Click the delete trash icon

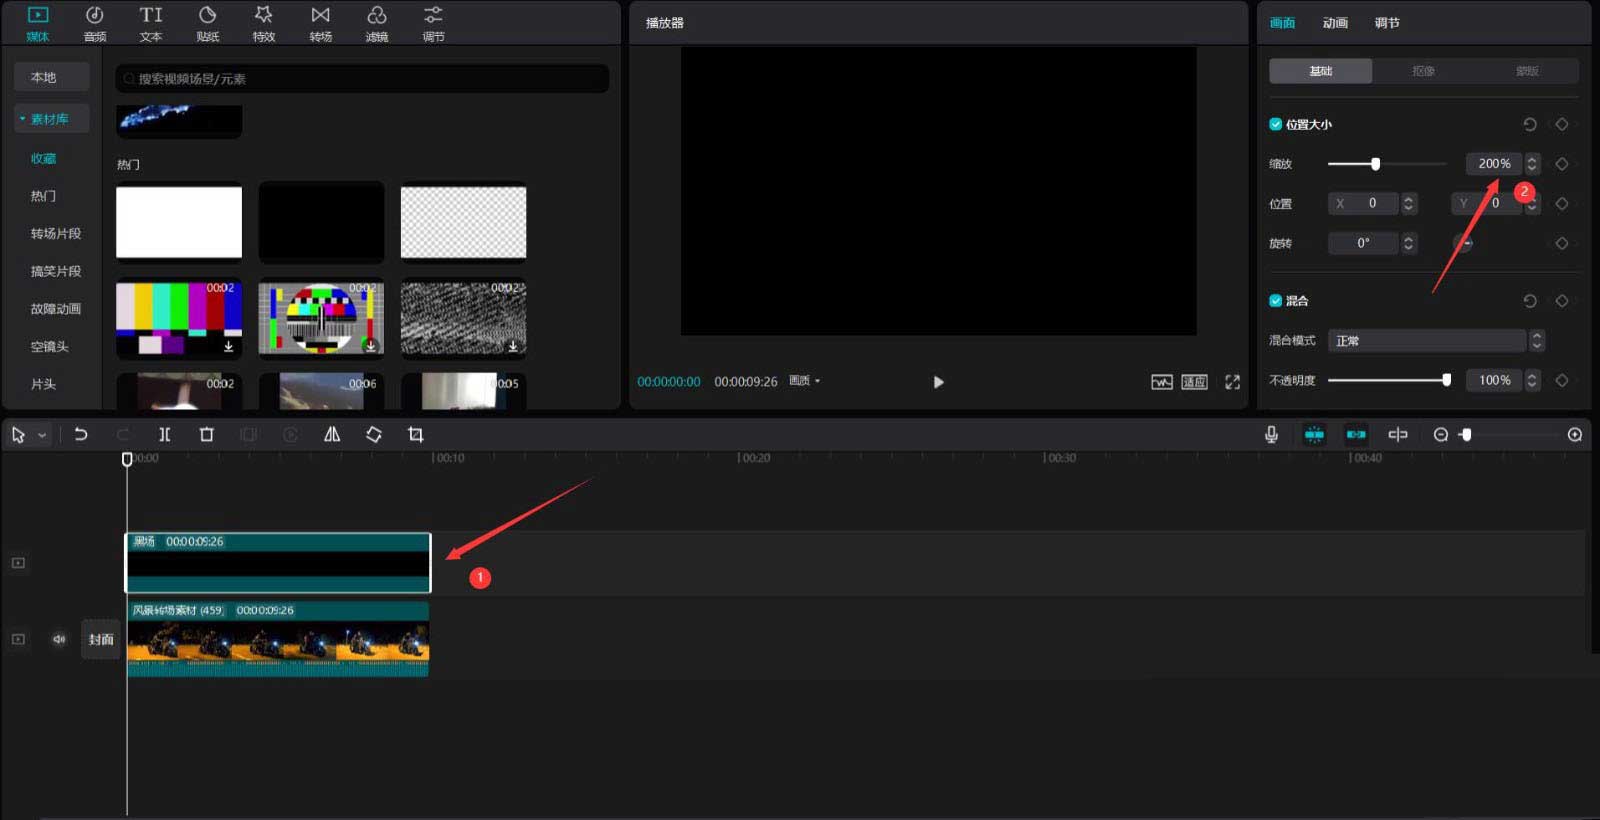[207, 434]
